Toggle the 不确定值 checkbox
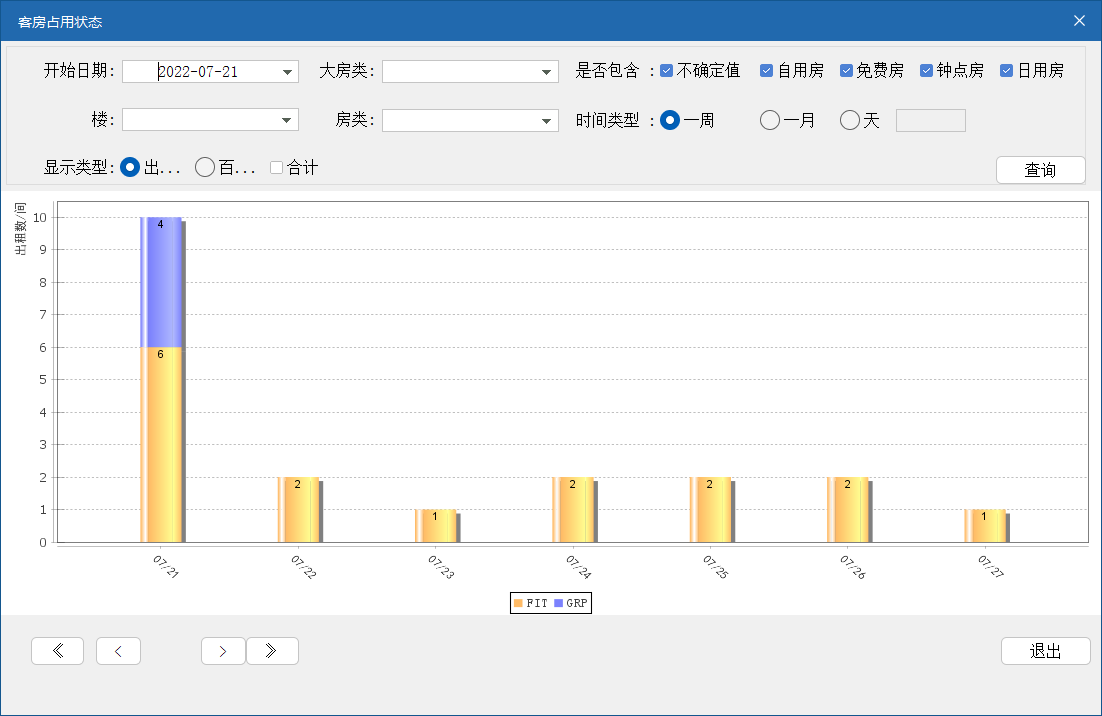 (x=666, y=70)
